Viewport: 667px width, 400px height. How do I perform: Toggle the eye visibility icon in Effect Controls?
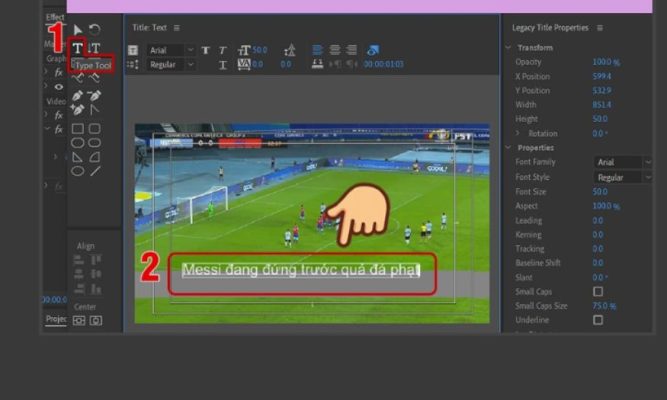[x=59, y=86]
